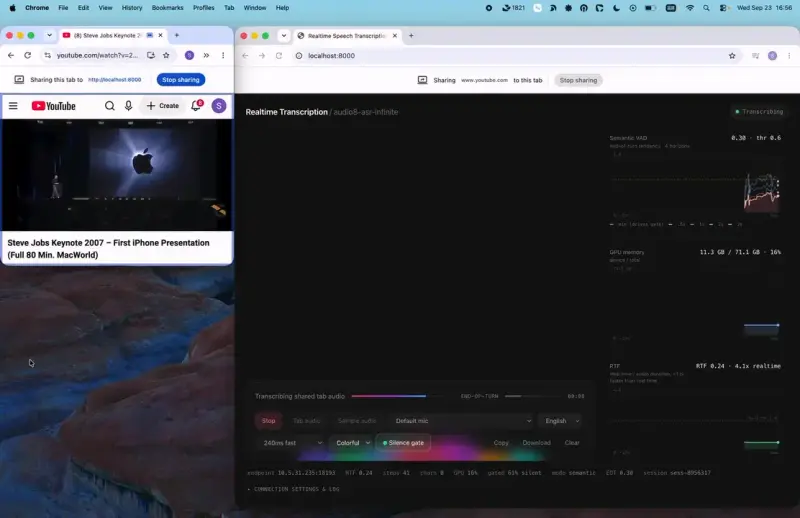
Task: Click the 'Transcribing' status indicator
Action: [759, 111]
